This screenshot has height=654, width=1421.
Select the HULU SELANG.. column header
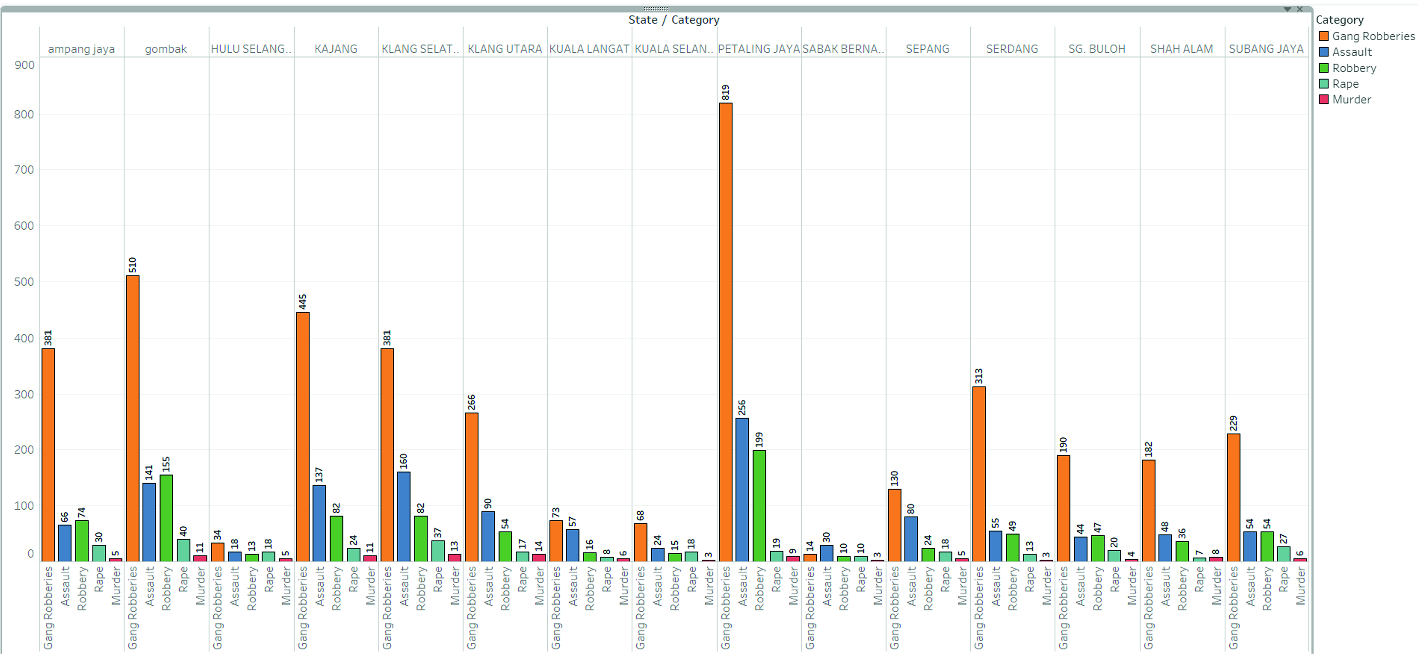click(252, 48)
